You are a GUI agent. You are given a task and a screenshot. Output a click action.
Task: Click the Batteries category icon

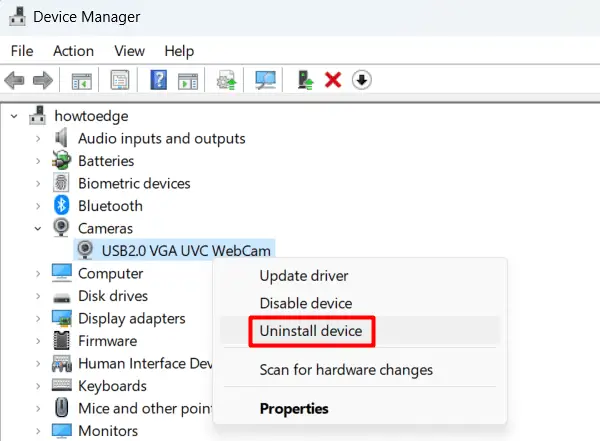(61, 160)
